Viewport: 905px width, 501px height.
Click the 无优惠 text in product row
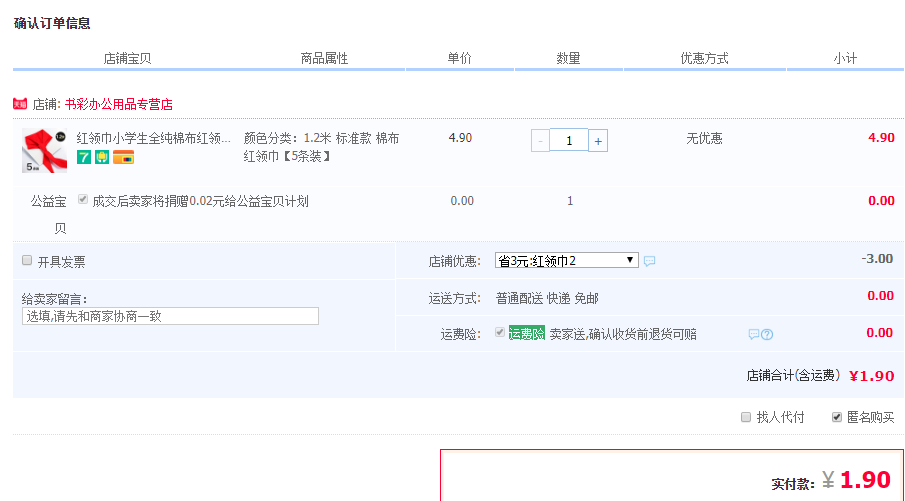click(x=704, y=139)
